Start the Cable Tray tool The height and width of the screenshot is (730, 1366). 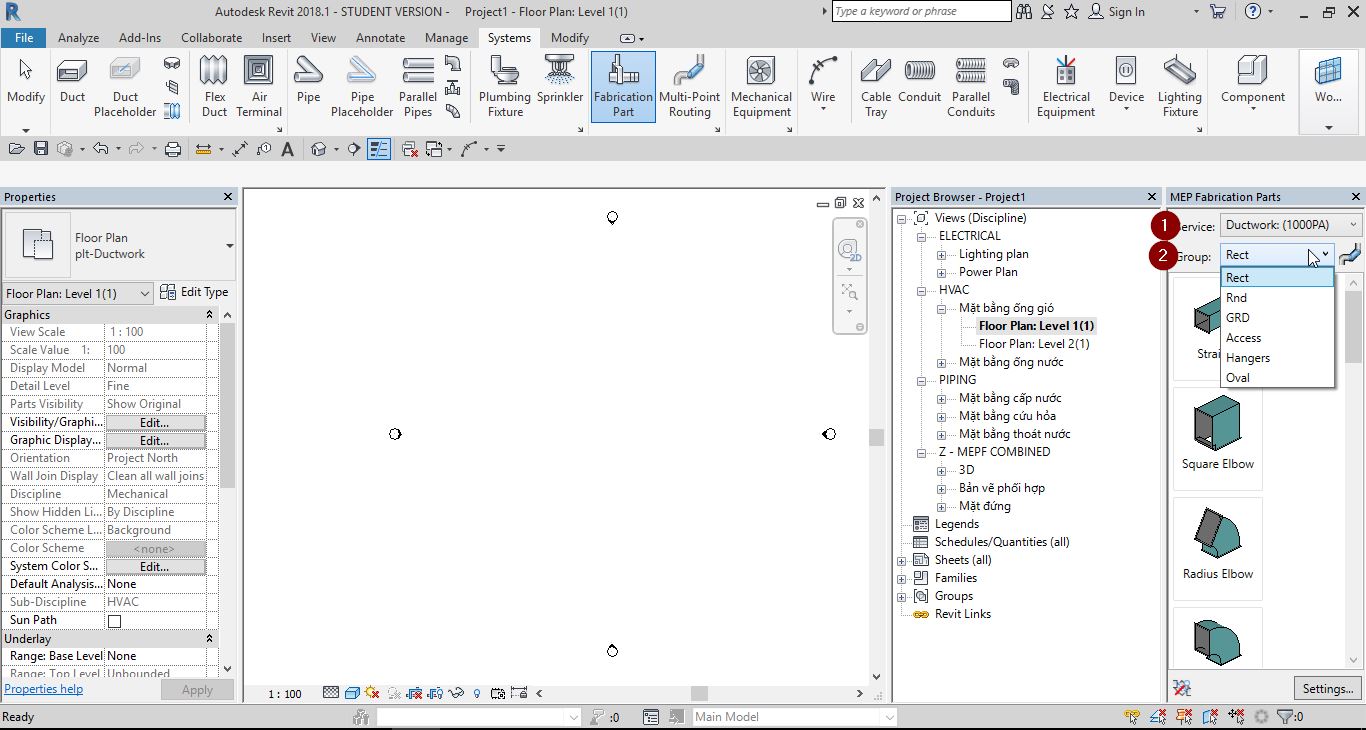875,87
